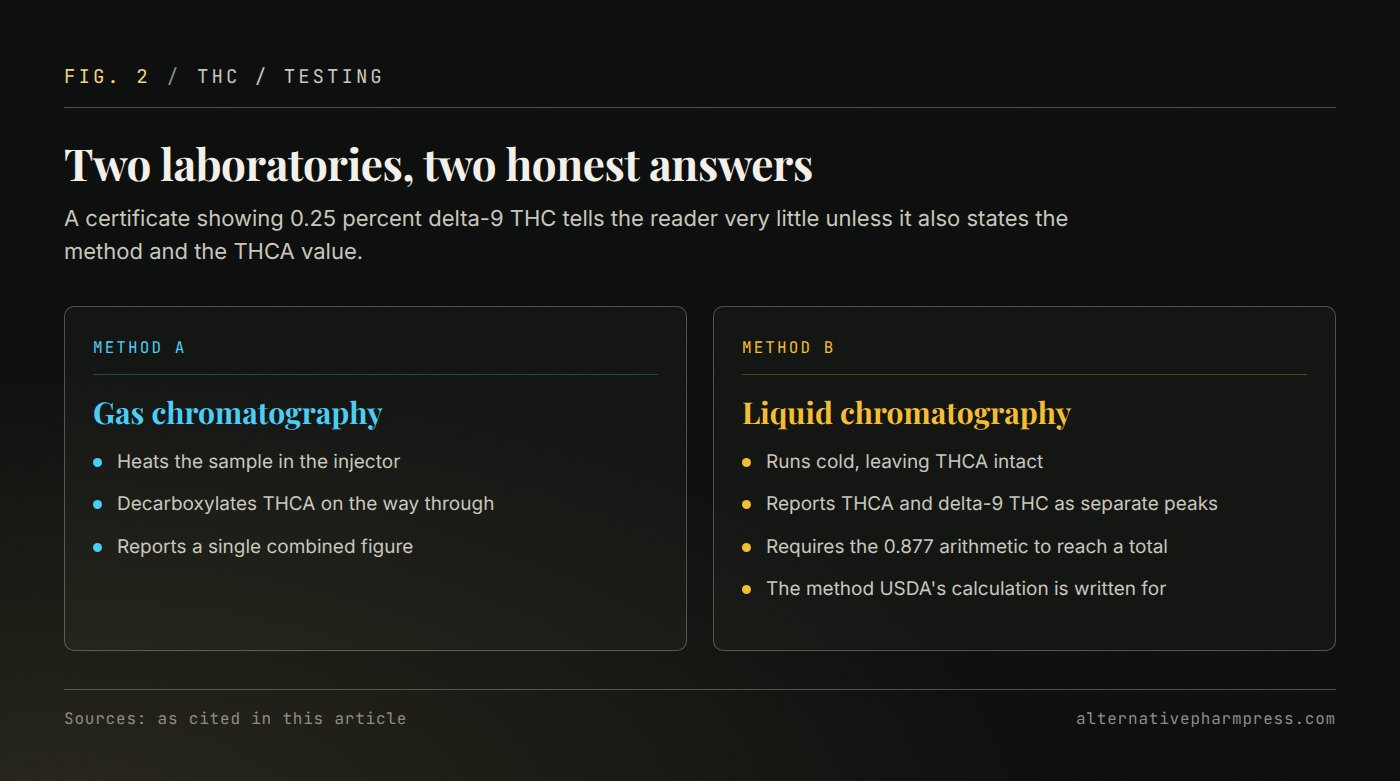The image size is (1400, 781).
Task: Click the title 'Two laboratories, two honest answers'
Action: coord(438,165)
